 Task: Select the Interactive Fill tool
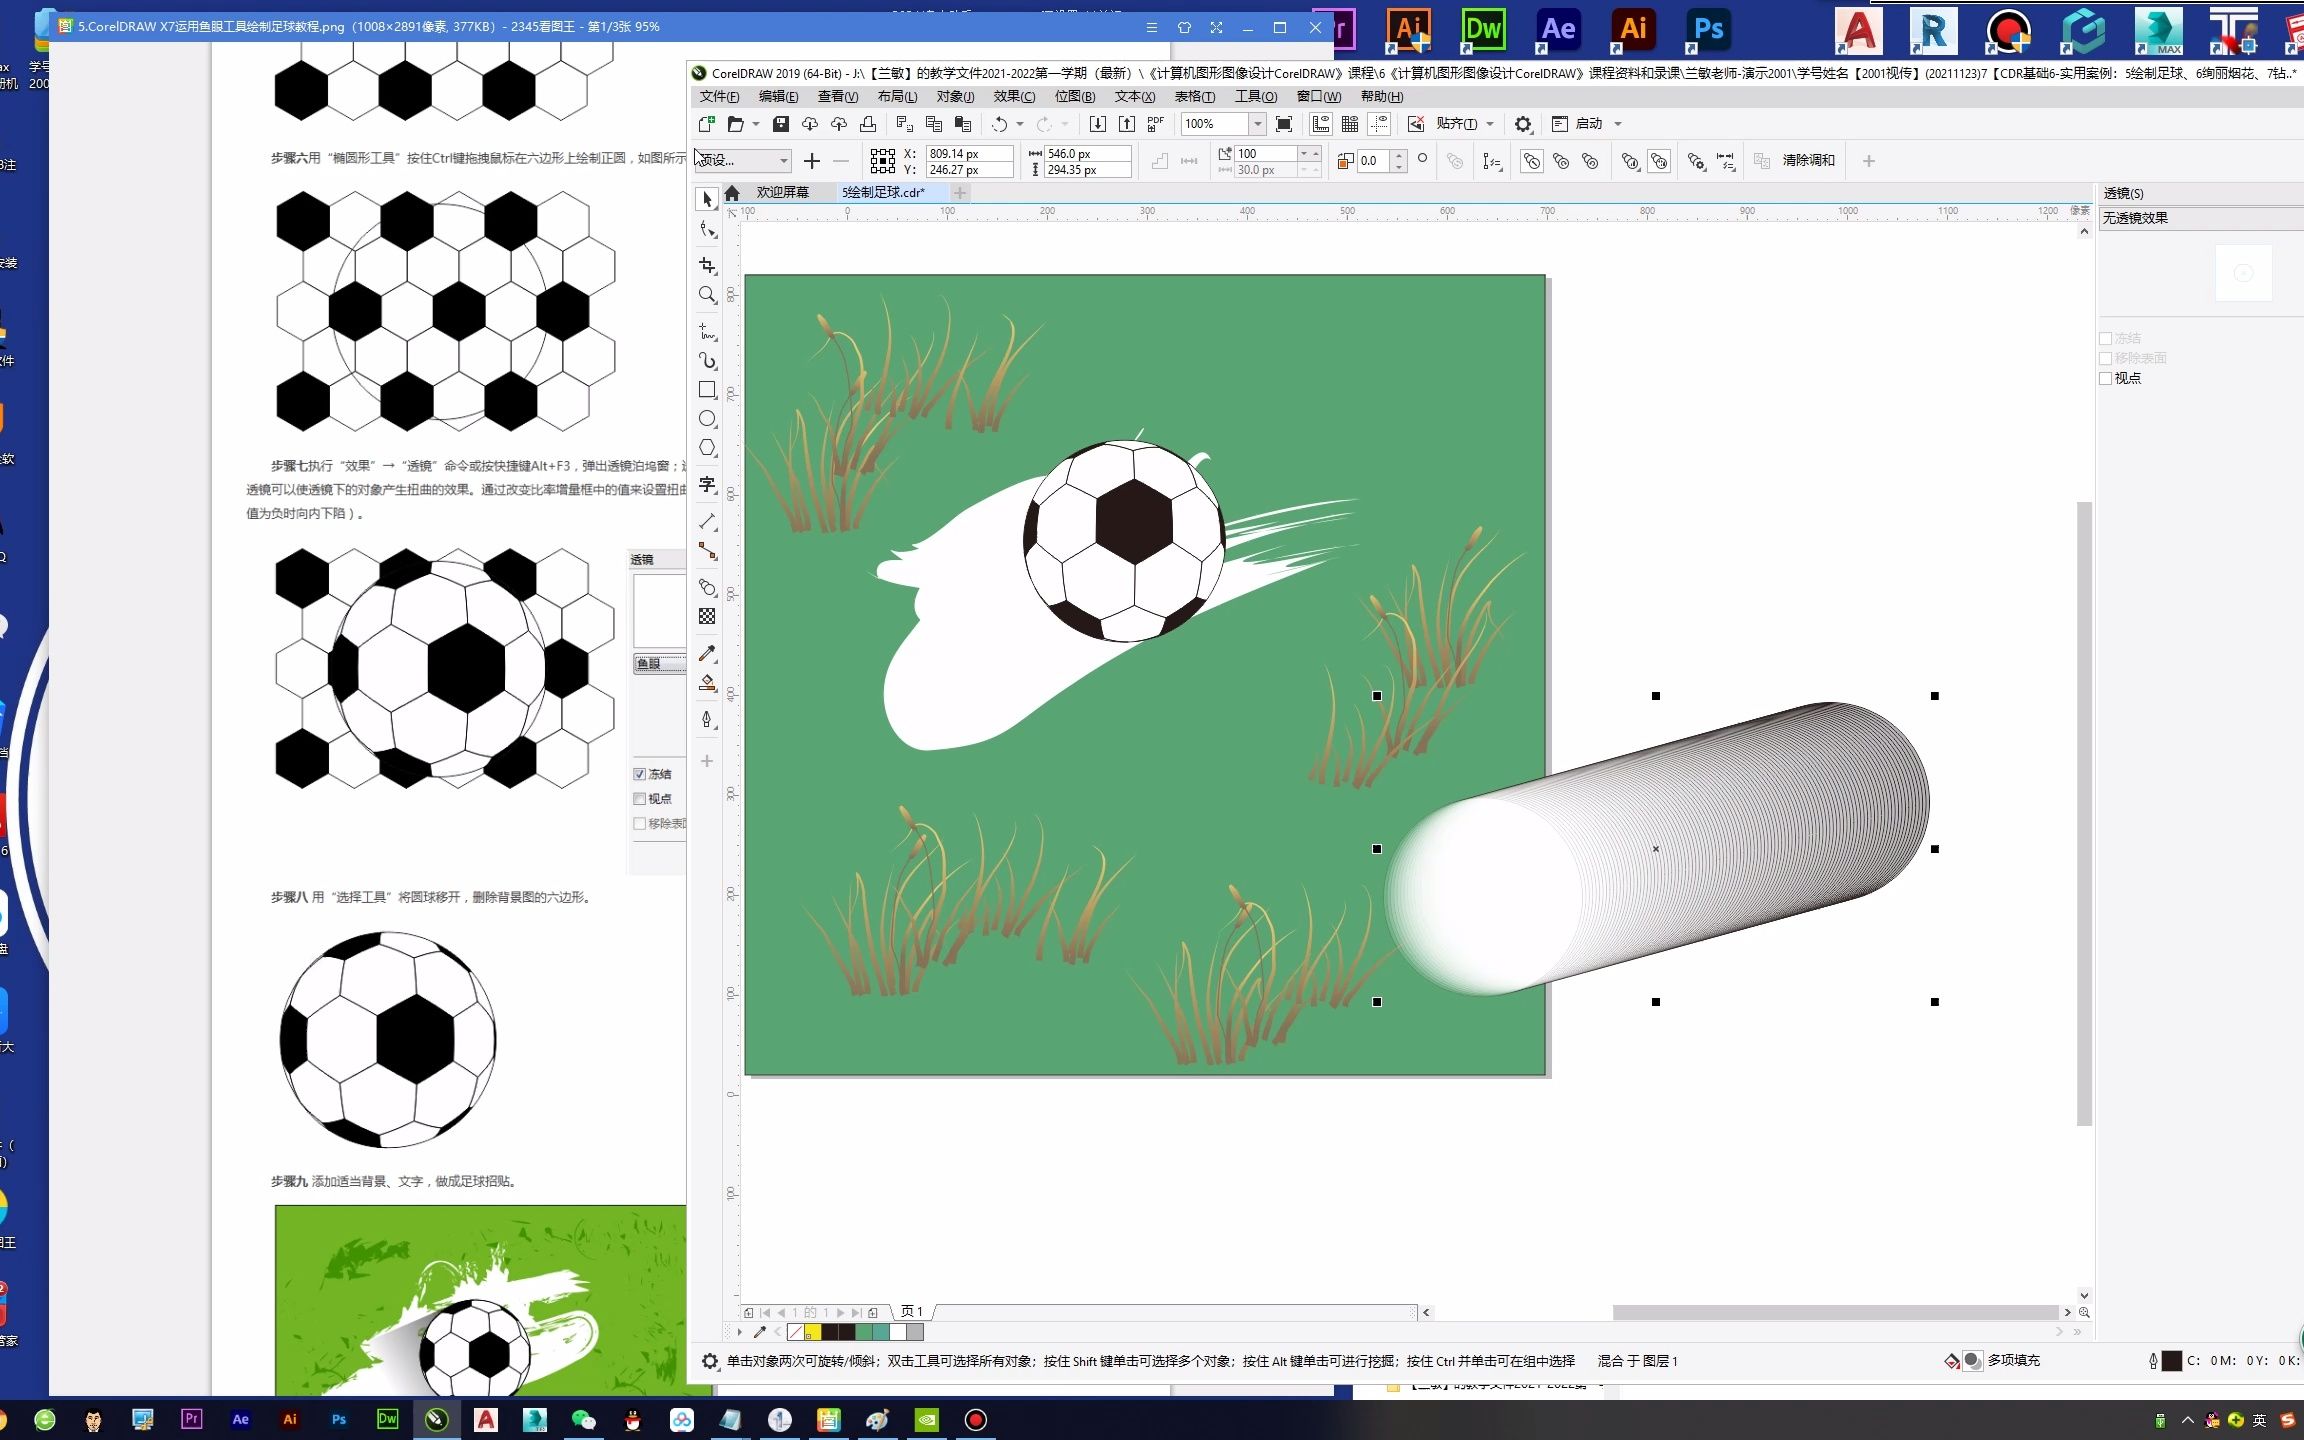coord(707,683)
